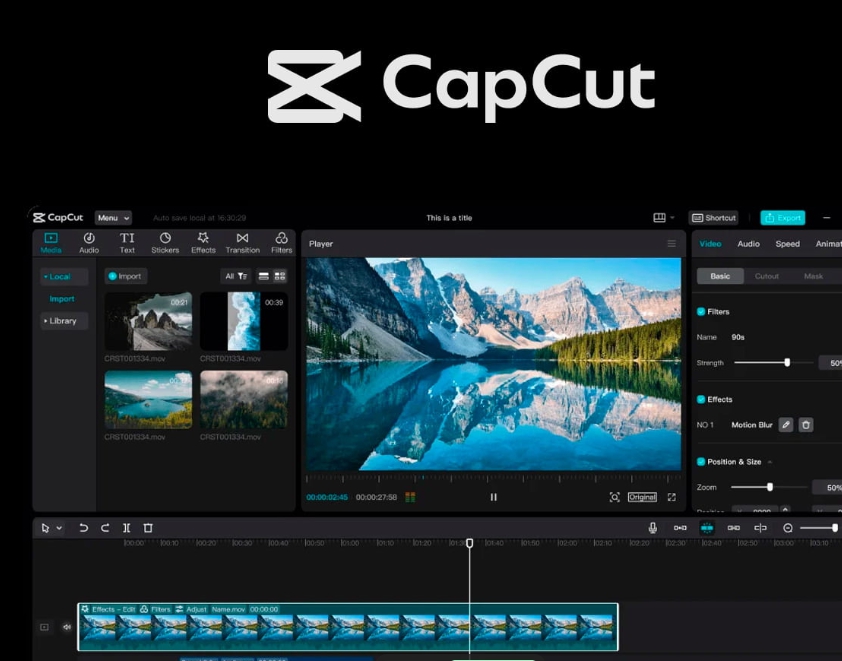Open the Media panel
This screenshot has width=842, height=661.
point(51,243)
